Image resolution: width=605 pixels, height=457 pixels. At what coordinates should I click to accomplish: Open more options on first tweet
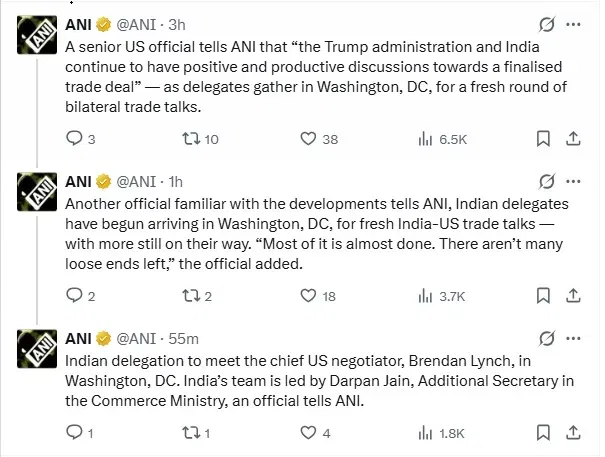pyautogui.click(x=574, y=24)
